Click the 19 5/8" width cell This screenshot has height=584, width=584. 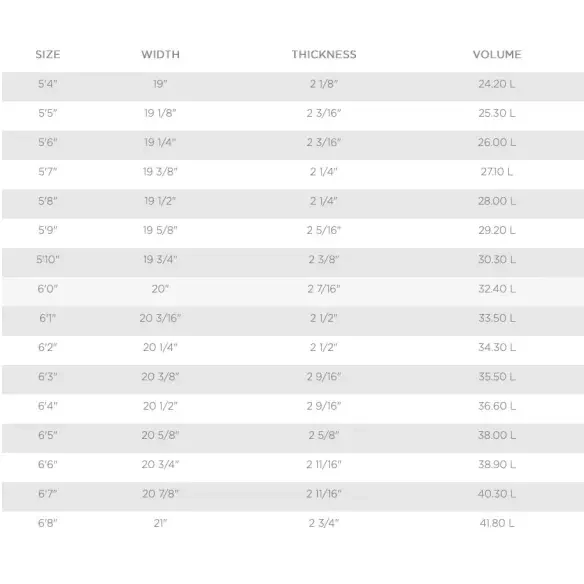(x=160, y=230)
